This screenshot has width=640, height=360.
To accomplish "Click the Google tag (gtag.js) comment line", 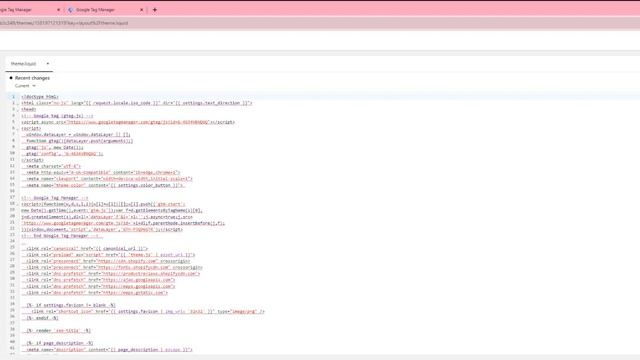I will 57,116.
